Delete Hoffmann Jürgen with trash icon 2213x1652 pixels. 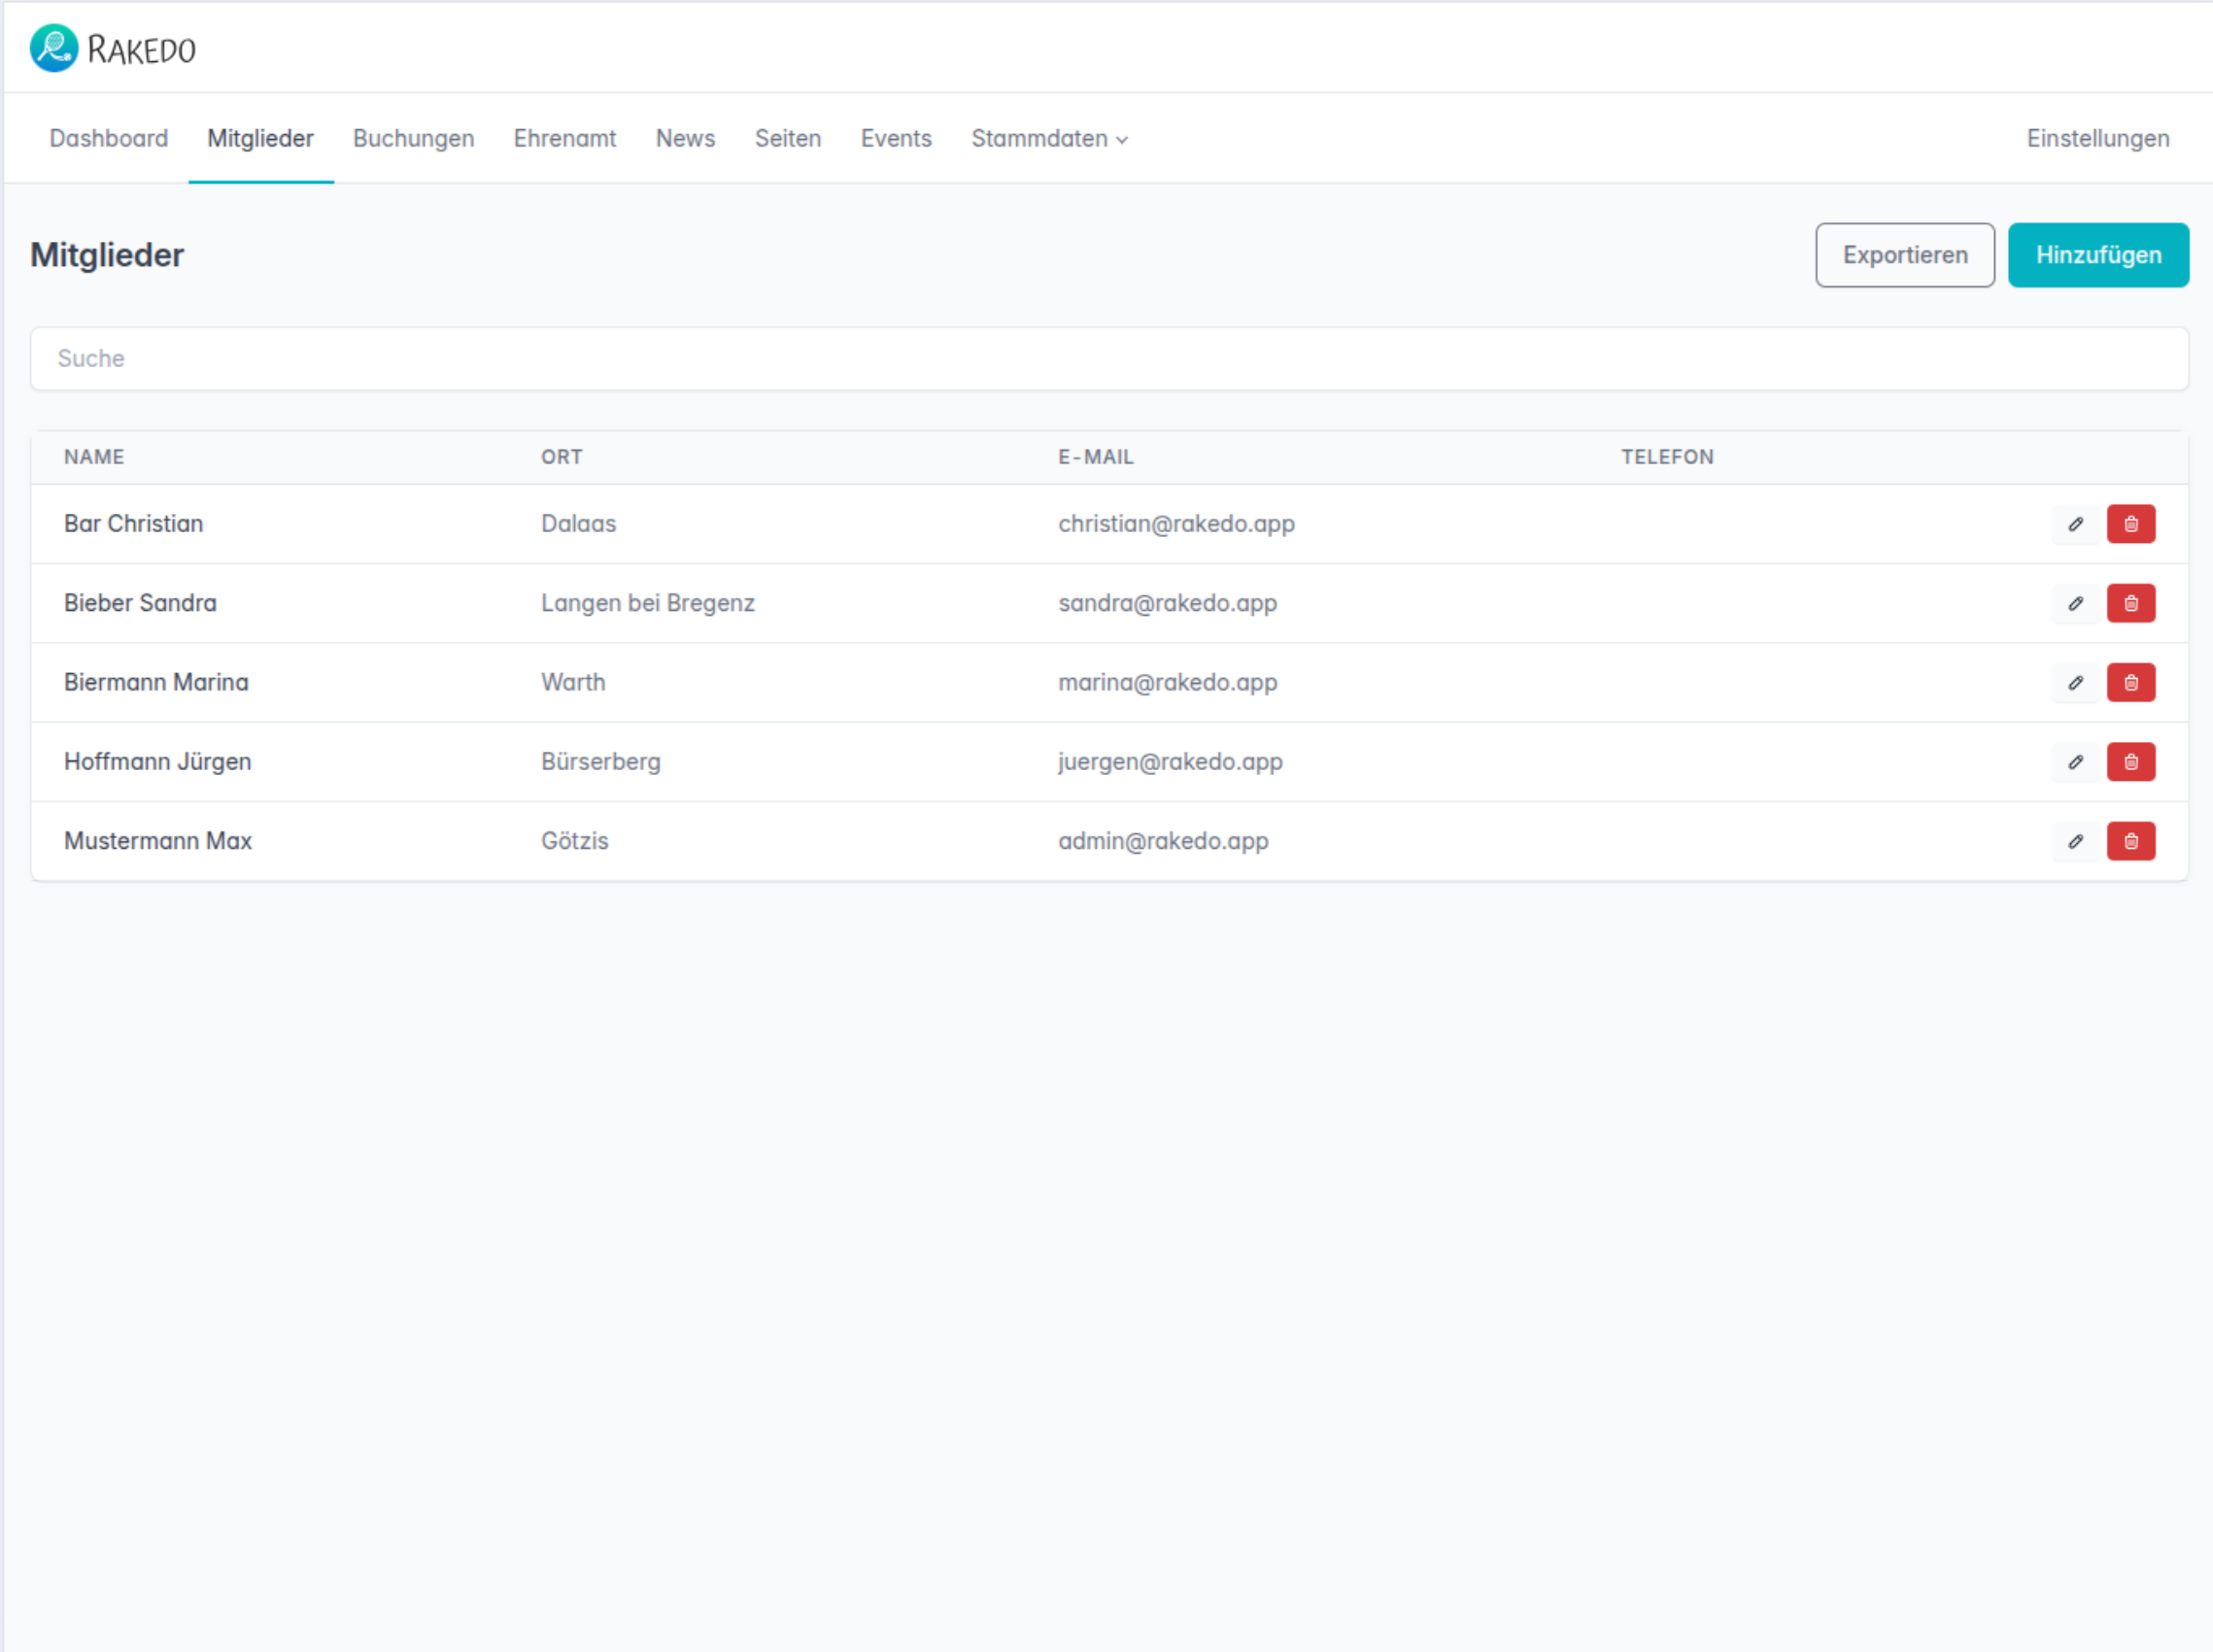[2131, 762]
